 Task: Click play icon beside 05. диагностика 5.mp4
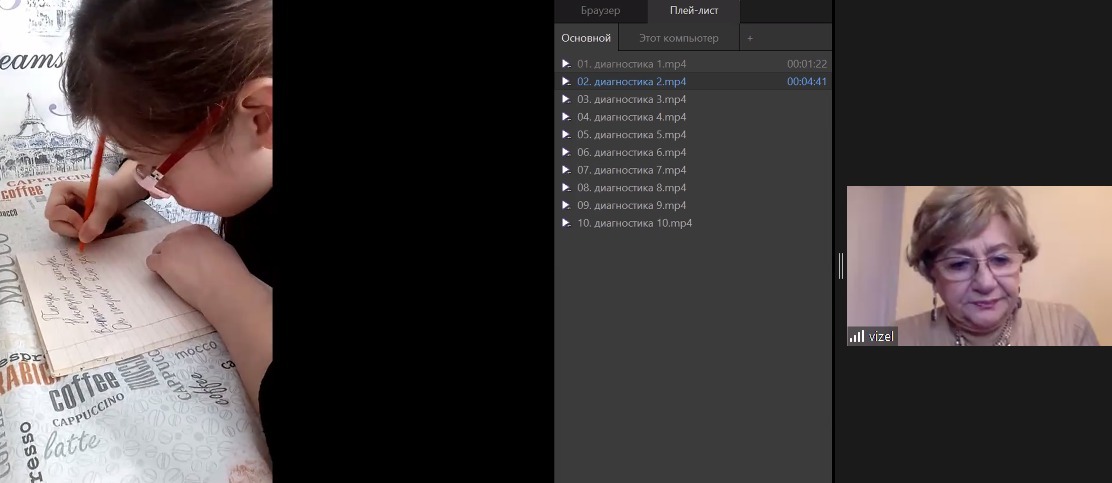[x=566, y=135]
